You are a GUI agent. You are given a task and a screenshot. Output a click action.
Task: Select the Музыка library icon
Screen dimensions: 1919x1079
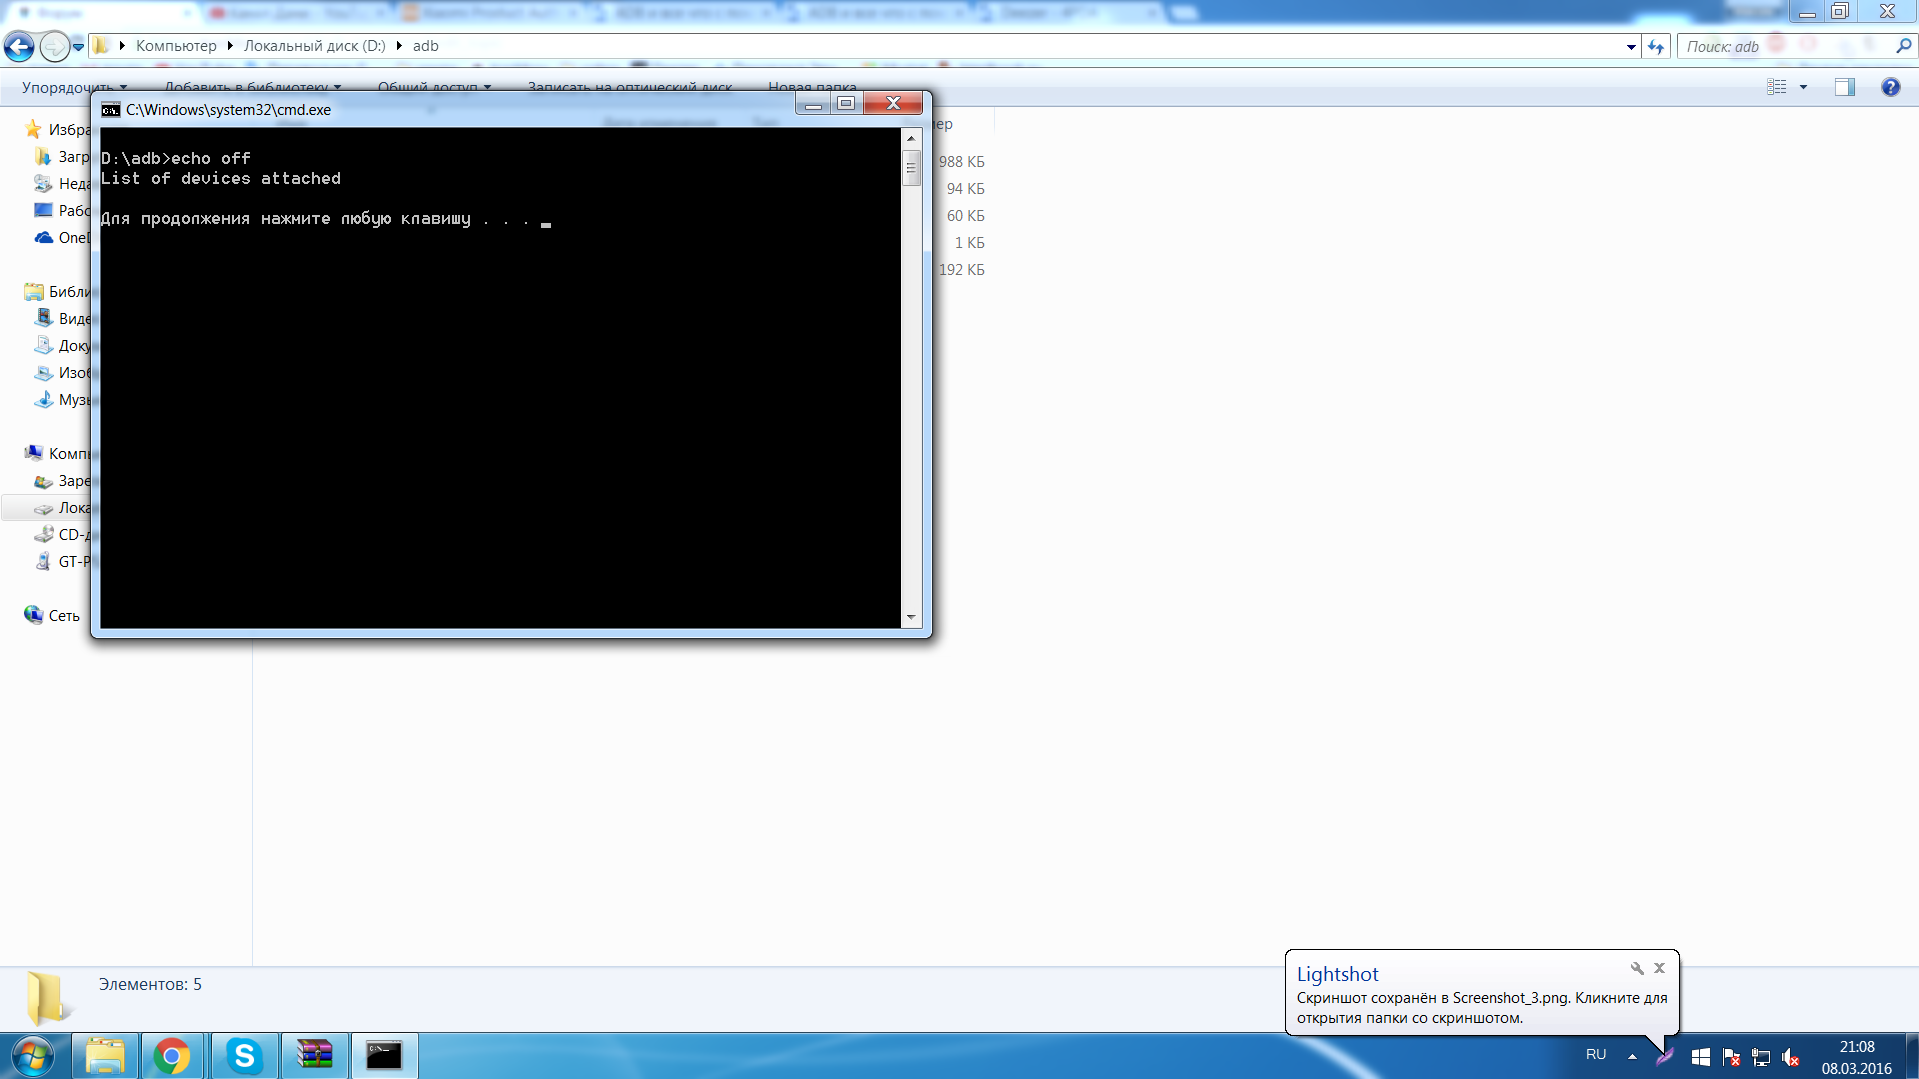click(x=43, y=400)
